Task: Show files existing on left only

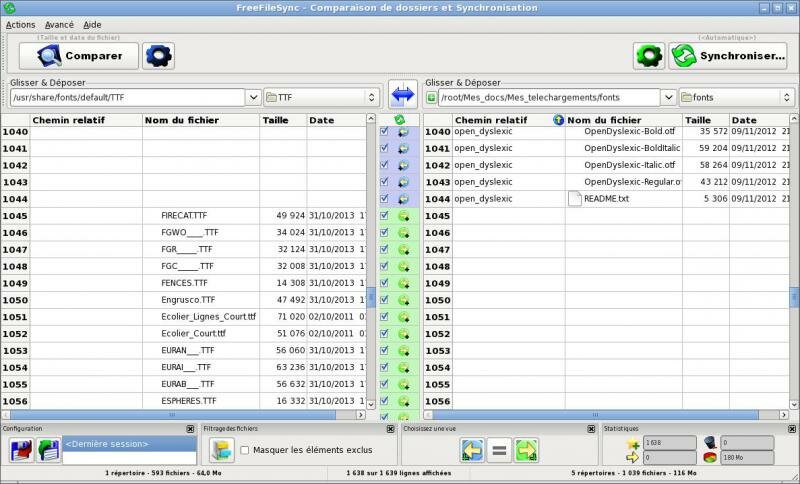Action: click(472, 450)
